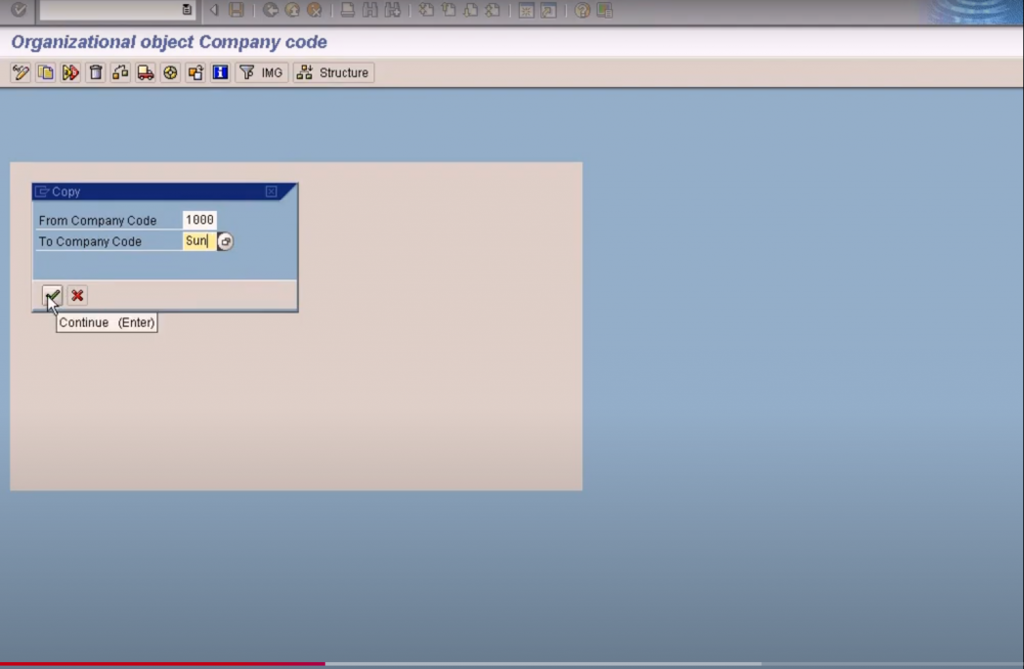This screenshot has height=669, width=1024.
Task: Click the Delete trash can toolbar icon
Action: click(95, 73)
